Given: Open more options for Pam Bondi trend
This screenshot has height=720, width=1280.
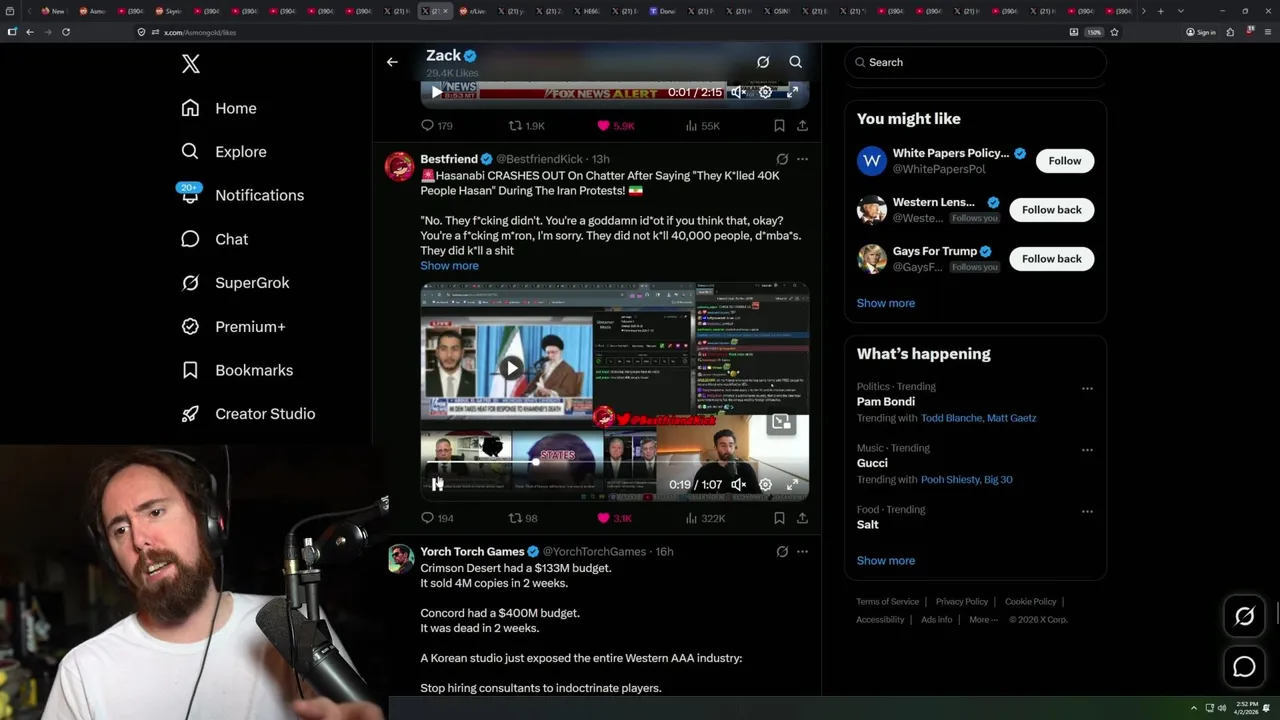Looking at the screenshot, I should [x=1087, y=388].
